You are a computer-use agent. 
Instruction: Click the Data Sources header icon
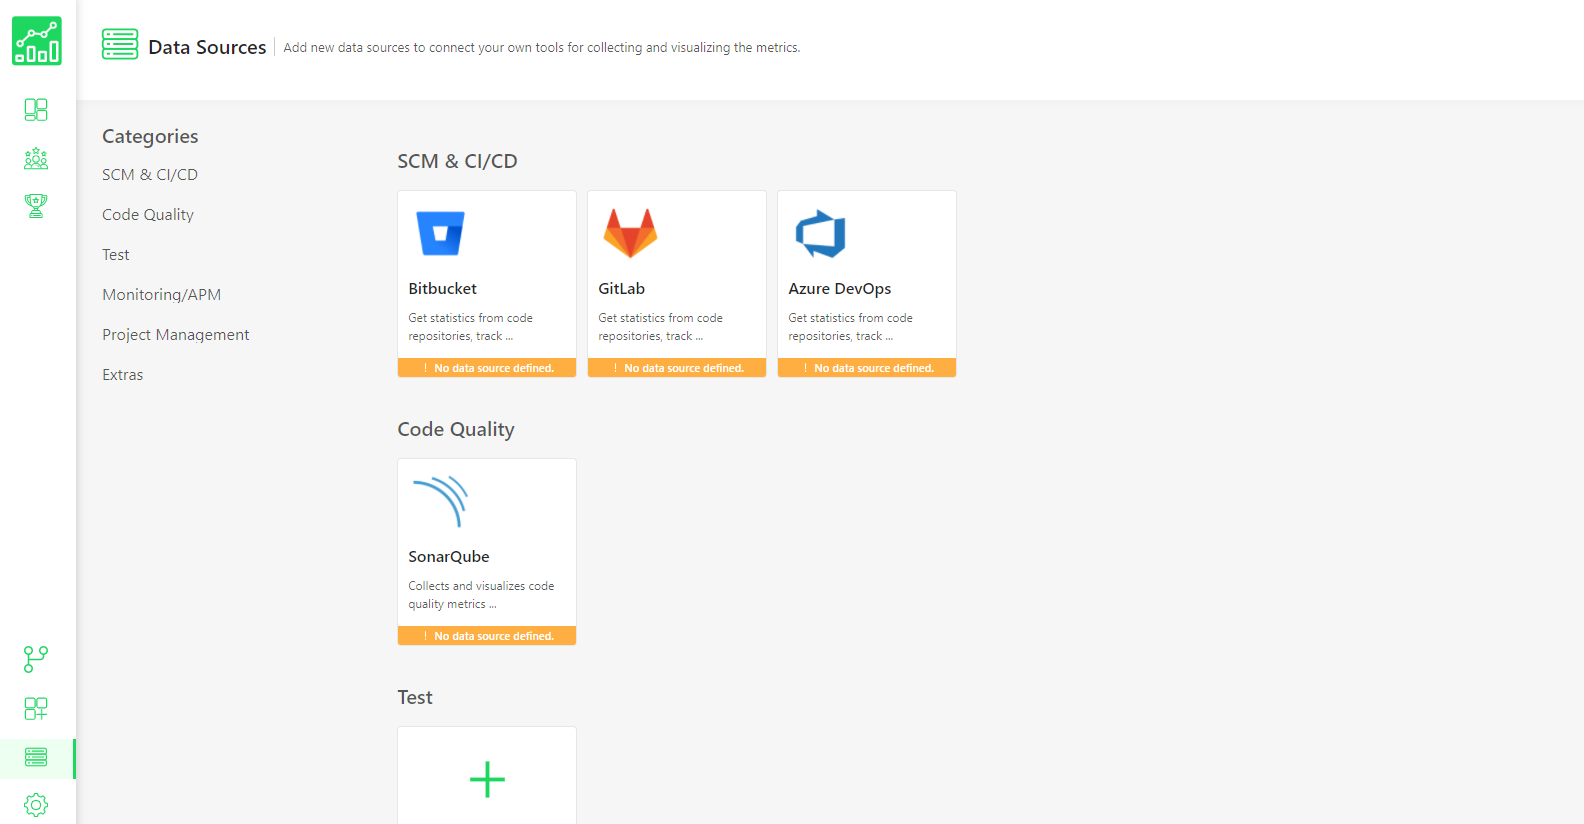tap(120, 44)
